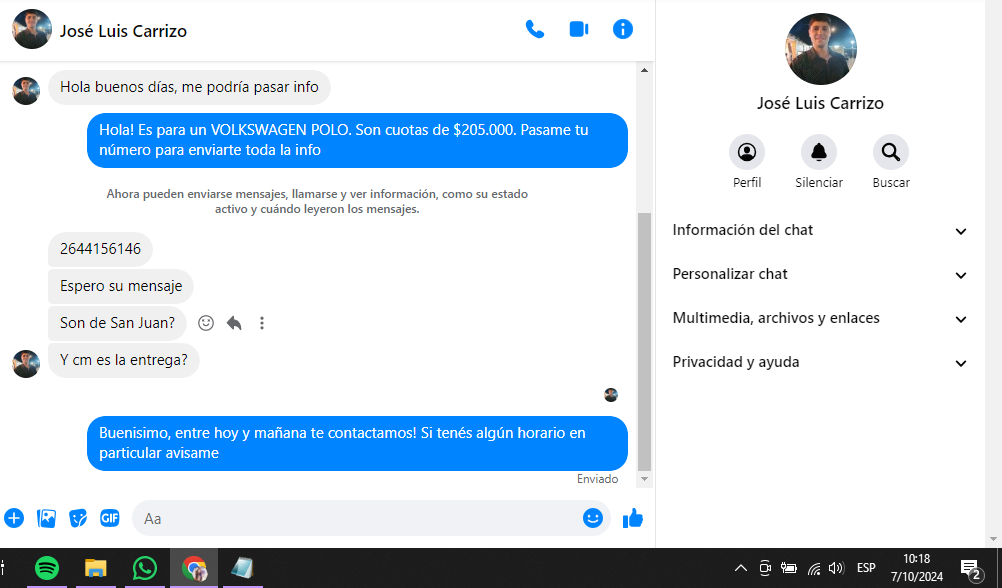Reply to the "Son de San Juan?" message
This screenshot has height=588, width=1002.
pos(234,323)
